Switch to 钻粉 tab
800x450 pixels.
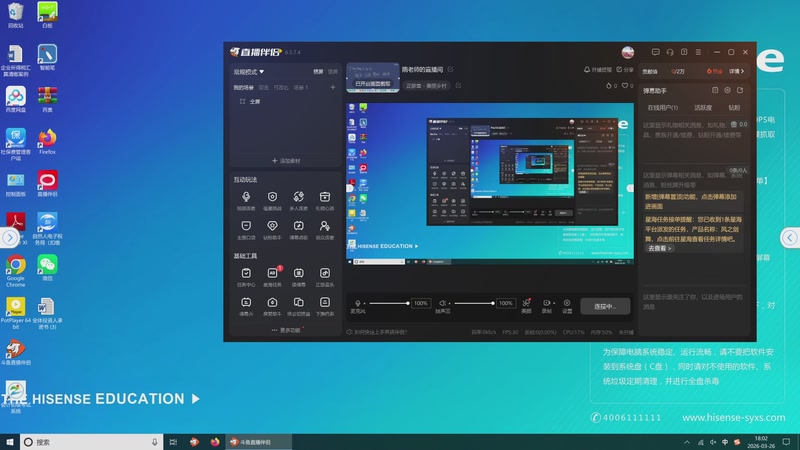(734, 108)
